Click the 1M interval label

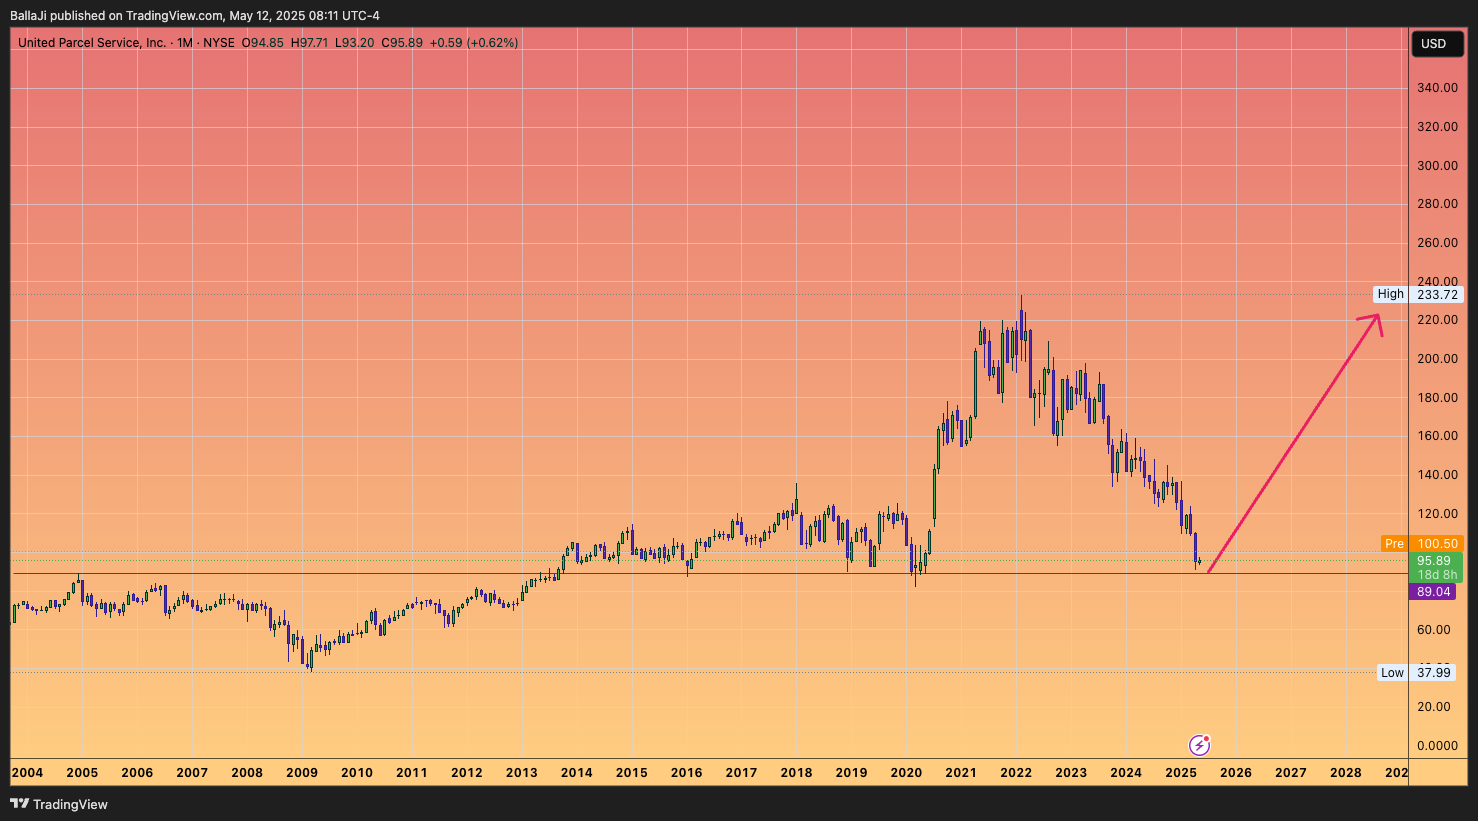click(185, 43)
